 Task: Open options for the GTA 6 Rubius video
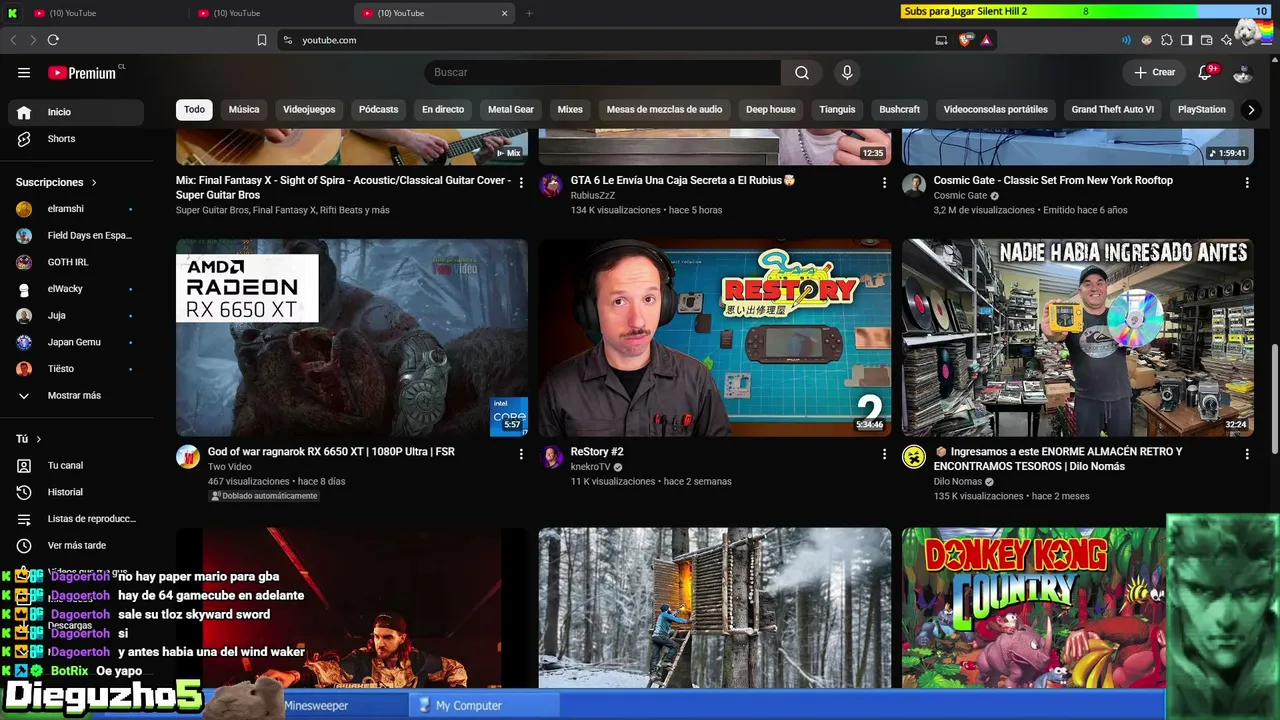884,183
